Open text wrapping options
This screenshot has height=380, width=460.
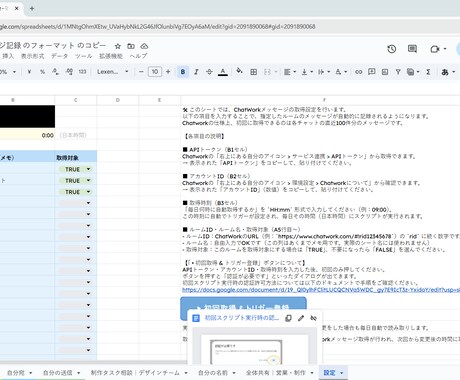click(324, 72)
